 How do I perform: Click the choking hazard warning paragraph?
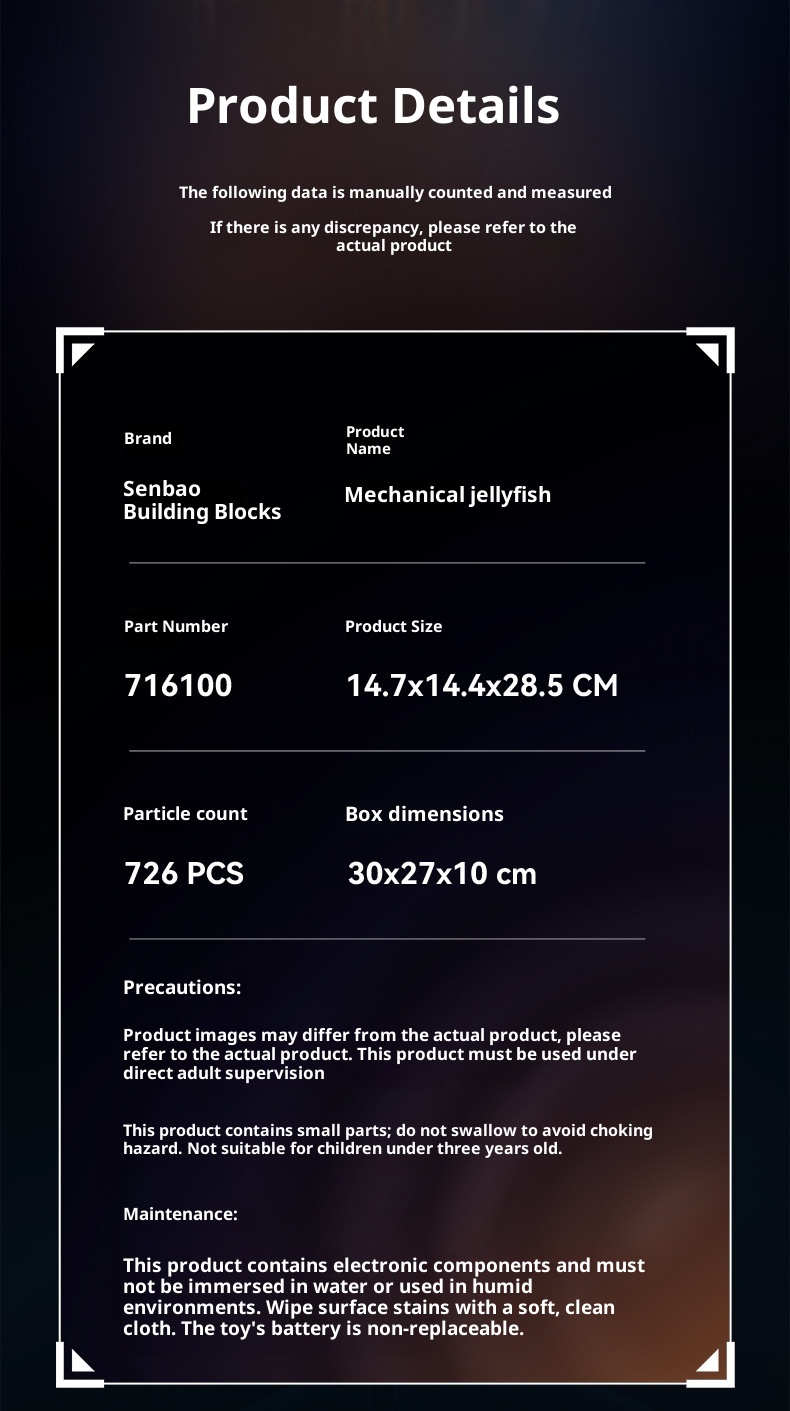(x=387, y=1139)
